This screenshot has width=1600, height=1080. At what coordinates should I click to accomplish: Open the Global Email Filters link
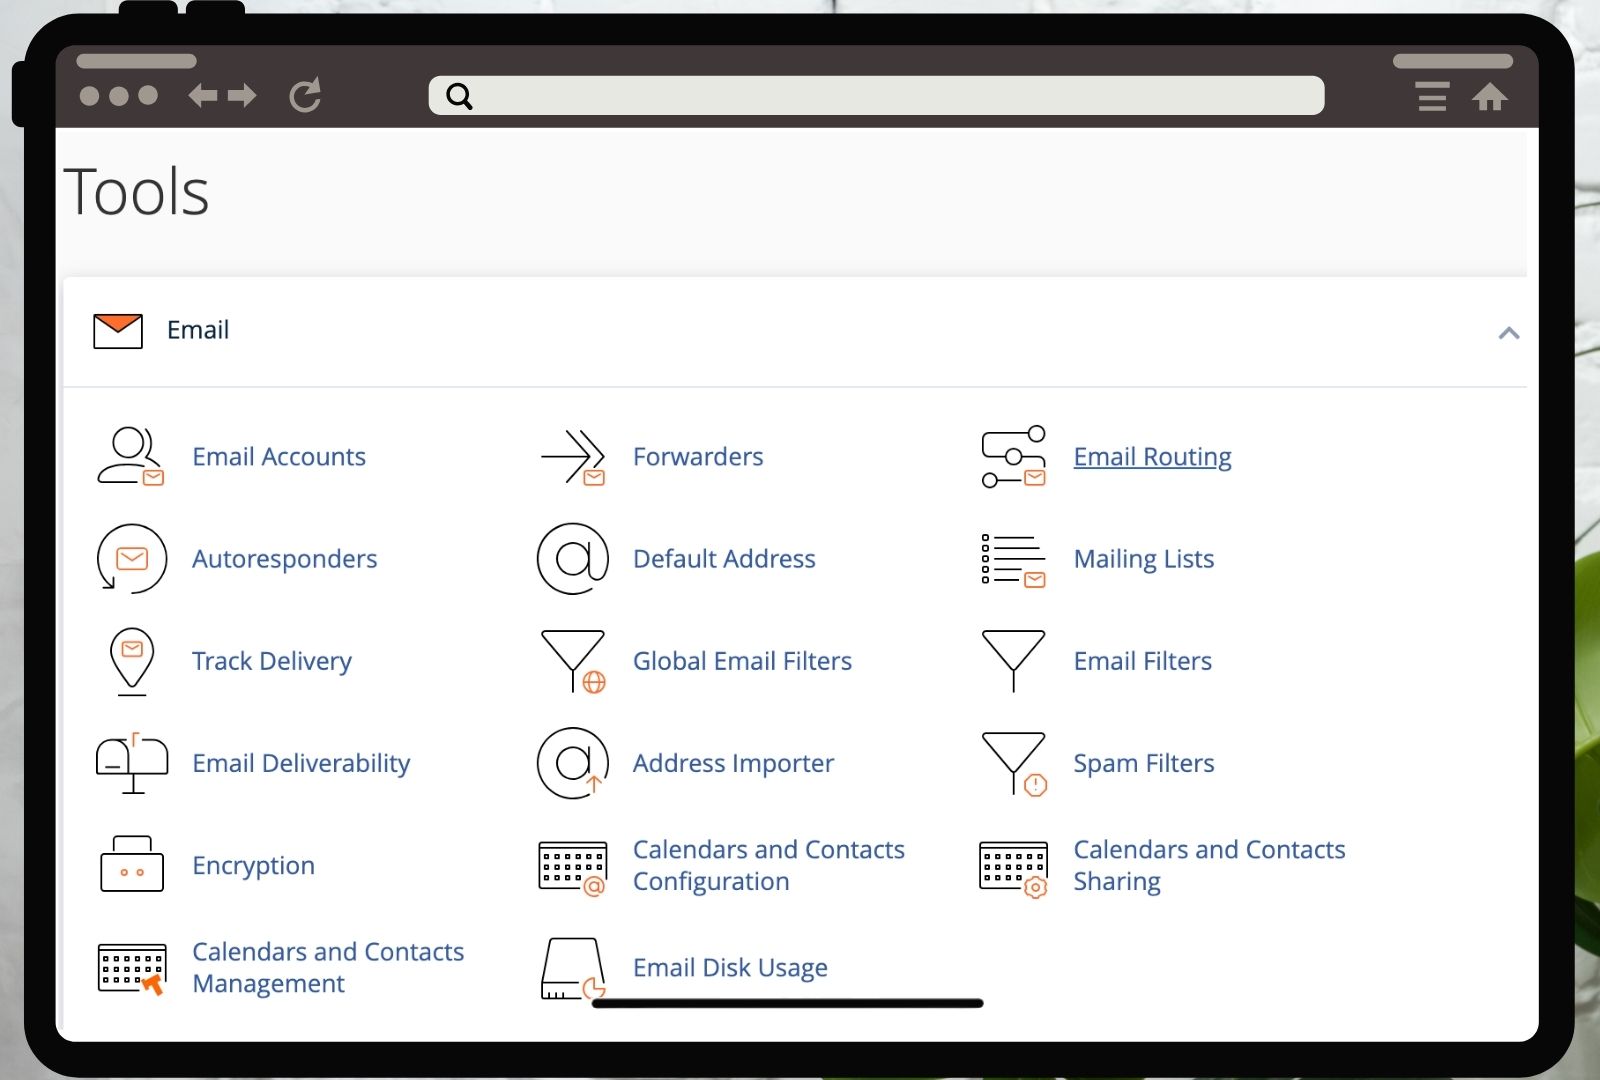click(x=742, y=661)
